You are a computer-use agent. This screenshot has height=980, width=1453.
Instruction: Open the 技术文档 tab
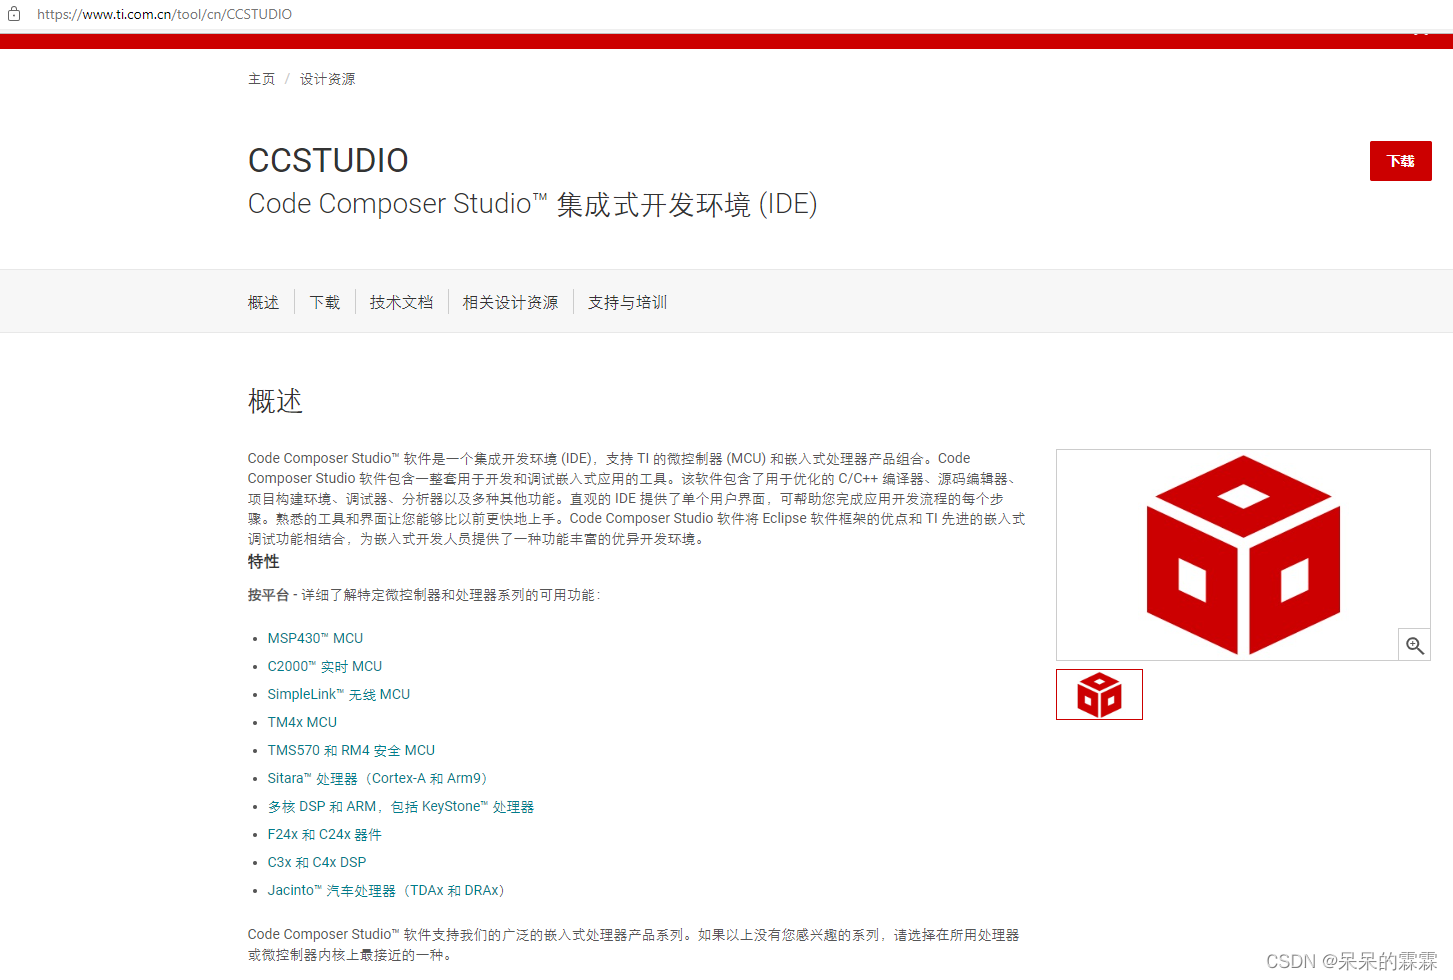click(401, 301)
